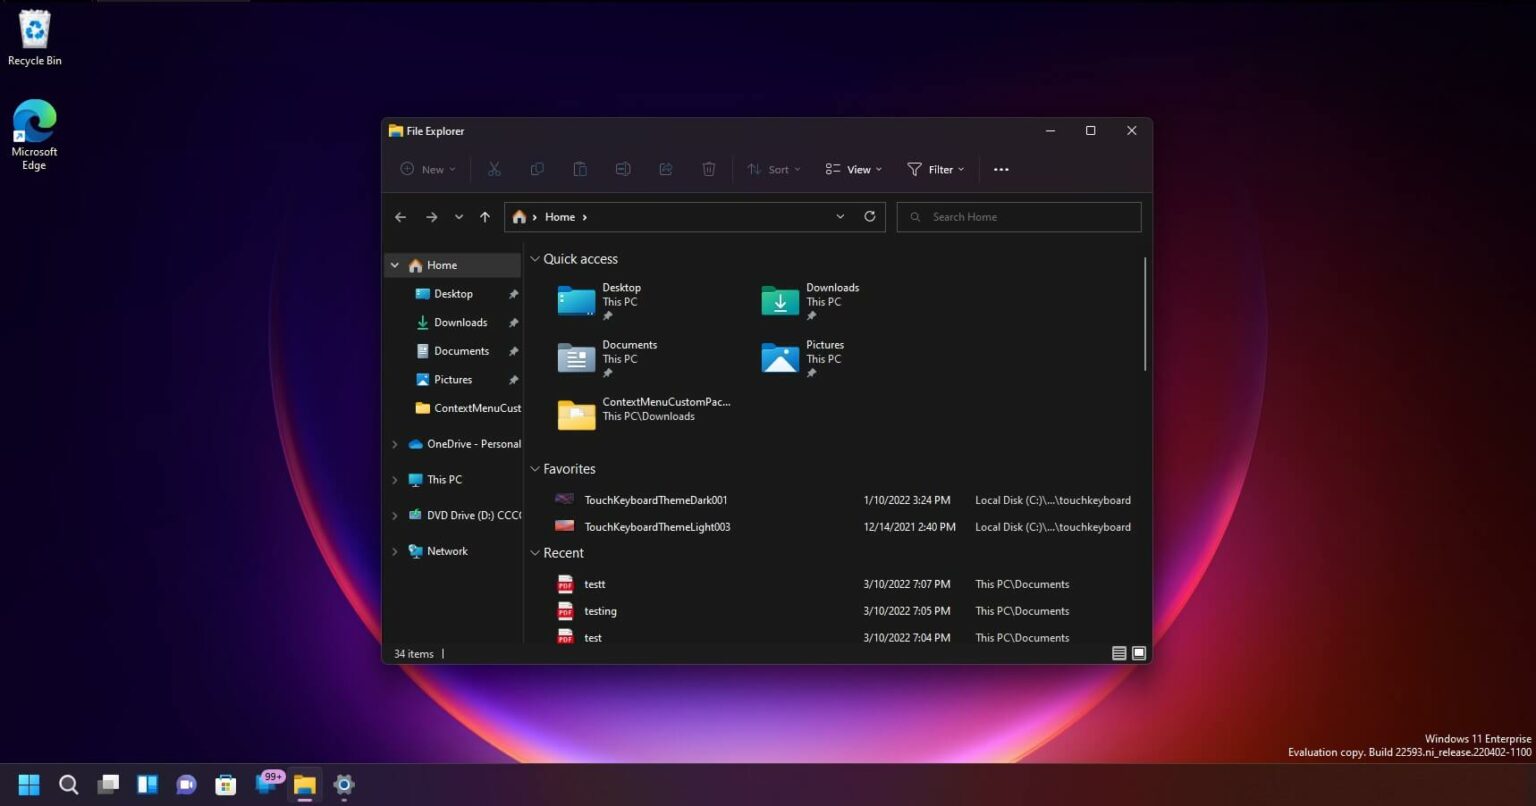Unpin Desktop from the sidebar
The width and height of the screenshot is (1536, 806).
point(513,294)
